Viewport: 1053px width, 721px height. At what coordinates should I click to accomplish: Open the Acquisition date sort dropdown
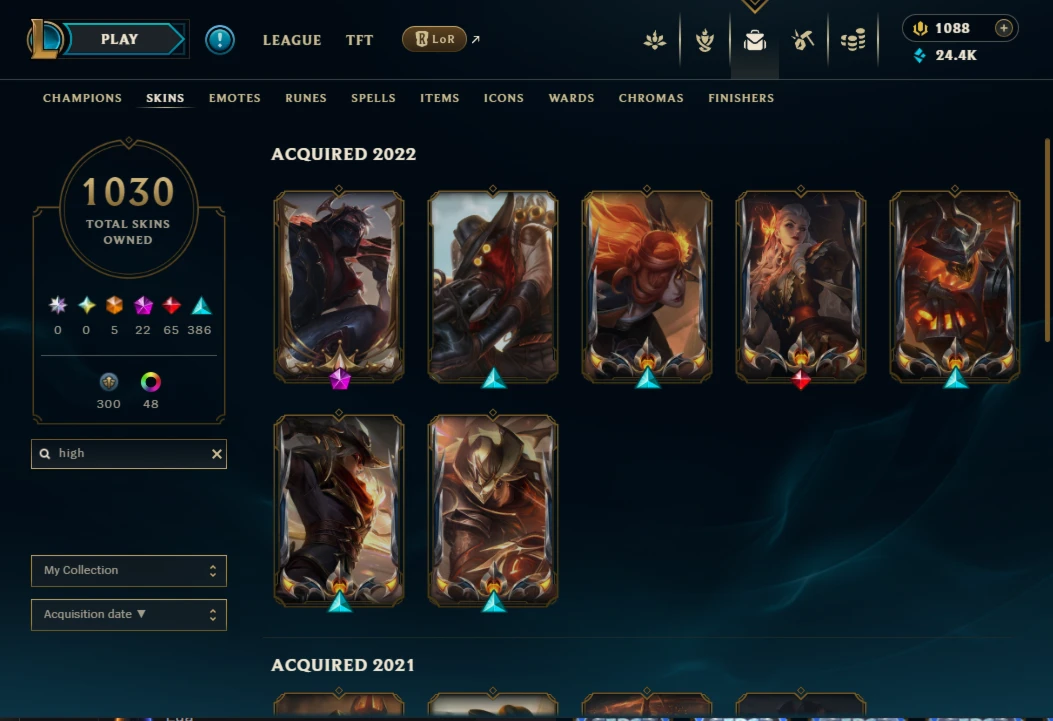[x=129, y=615]
